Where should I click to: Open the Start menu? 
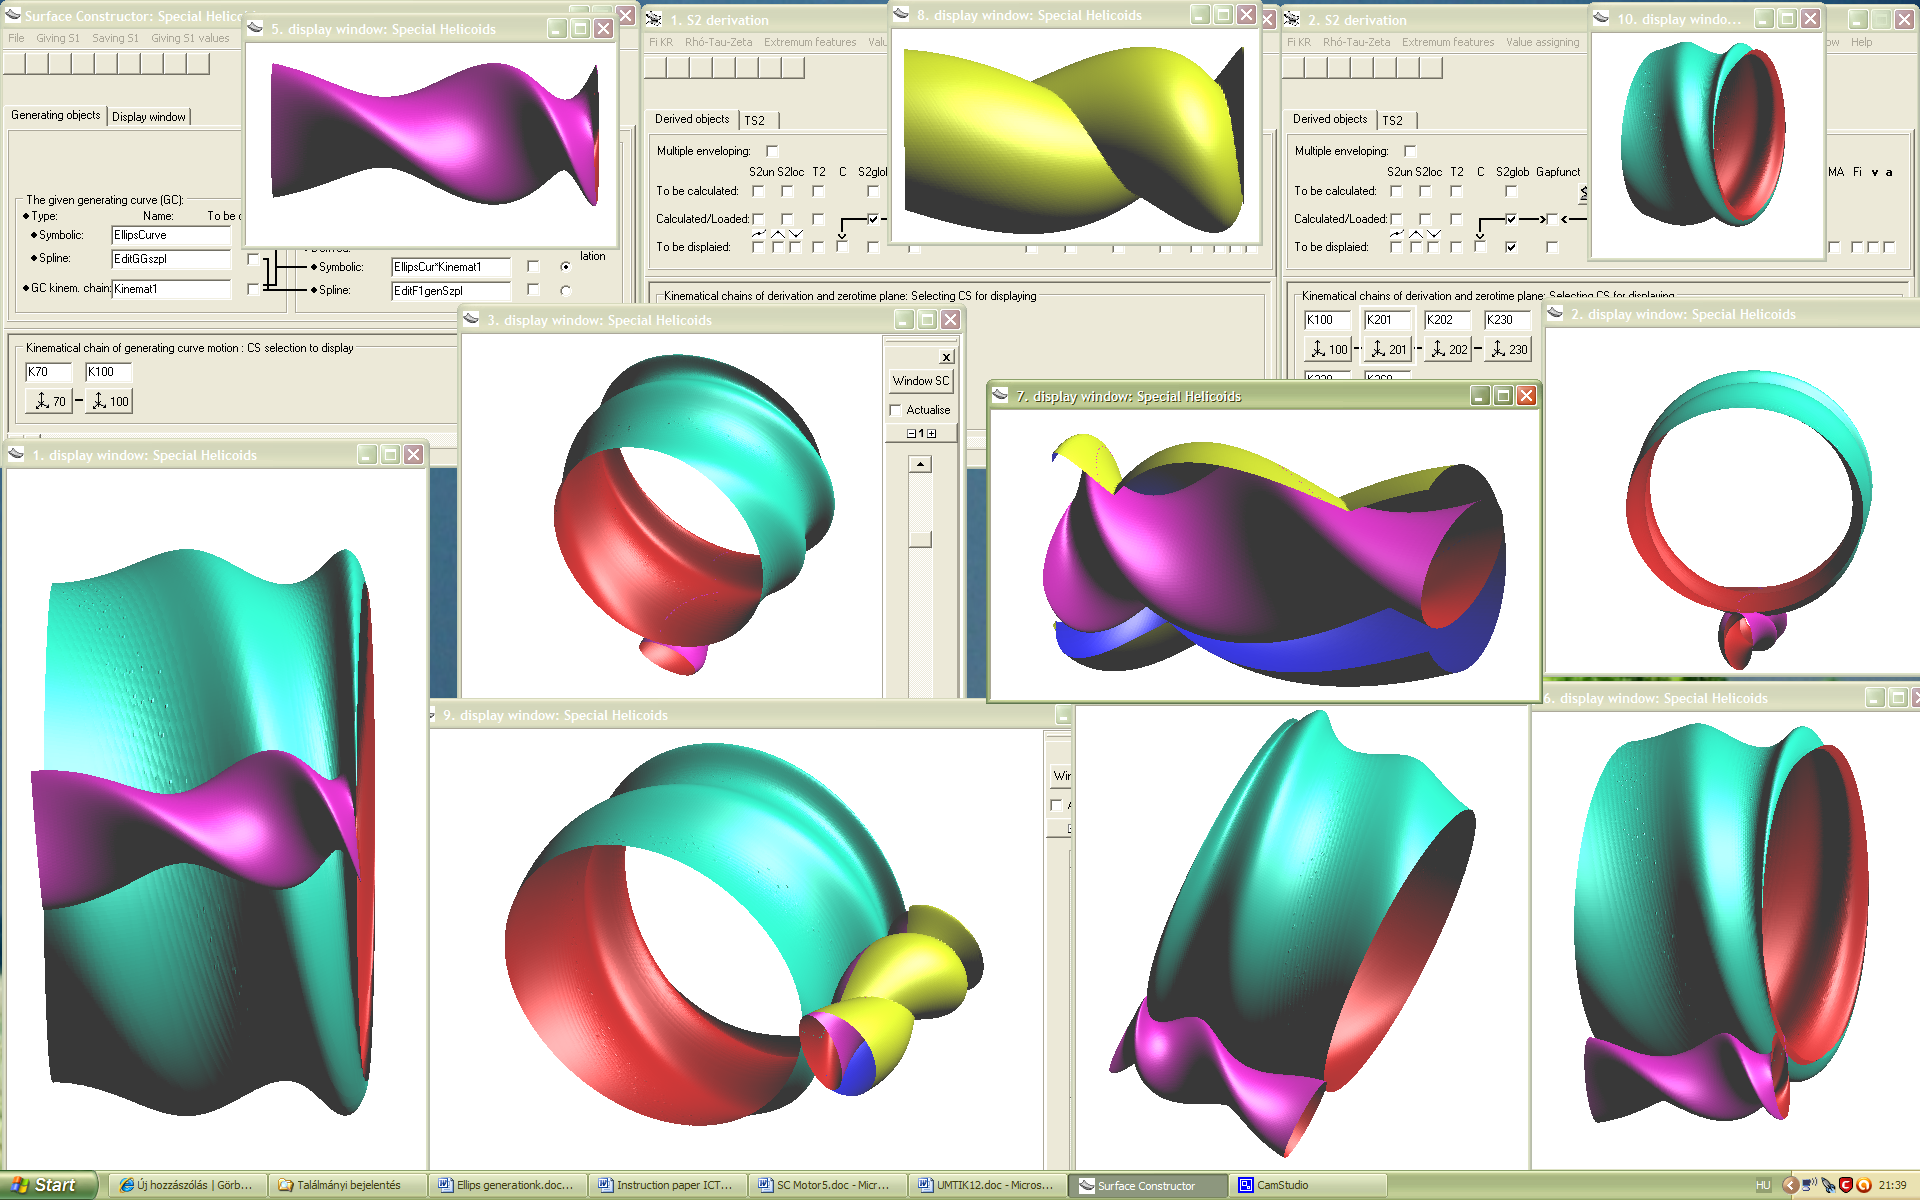point(48,1185)
